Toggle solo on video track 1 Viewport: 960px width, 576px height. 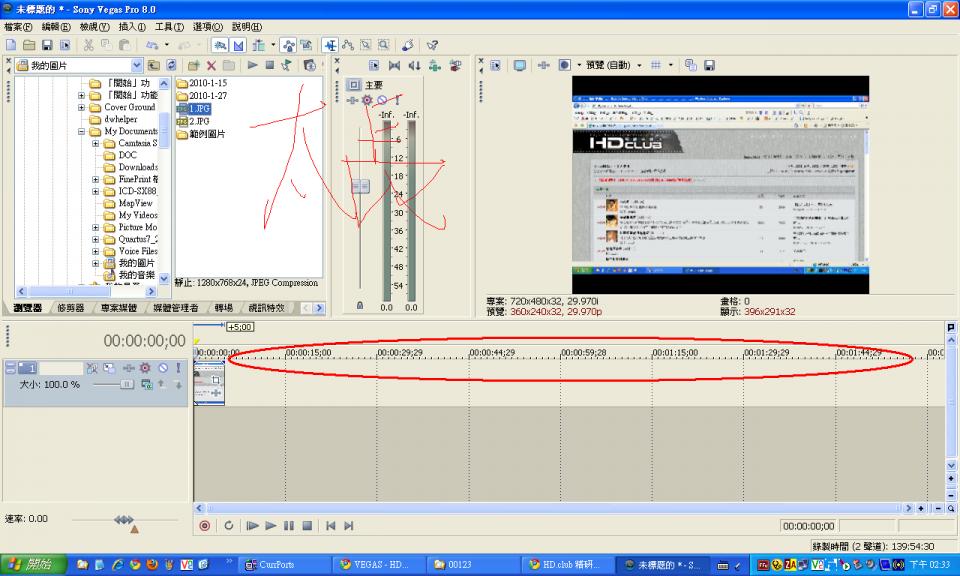(179, 368)
